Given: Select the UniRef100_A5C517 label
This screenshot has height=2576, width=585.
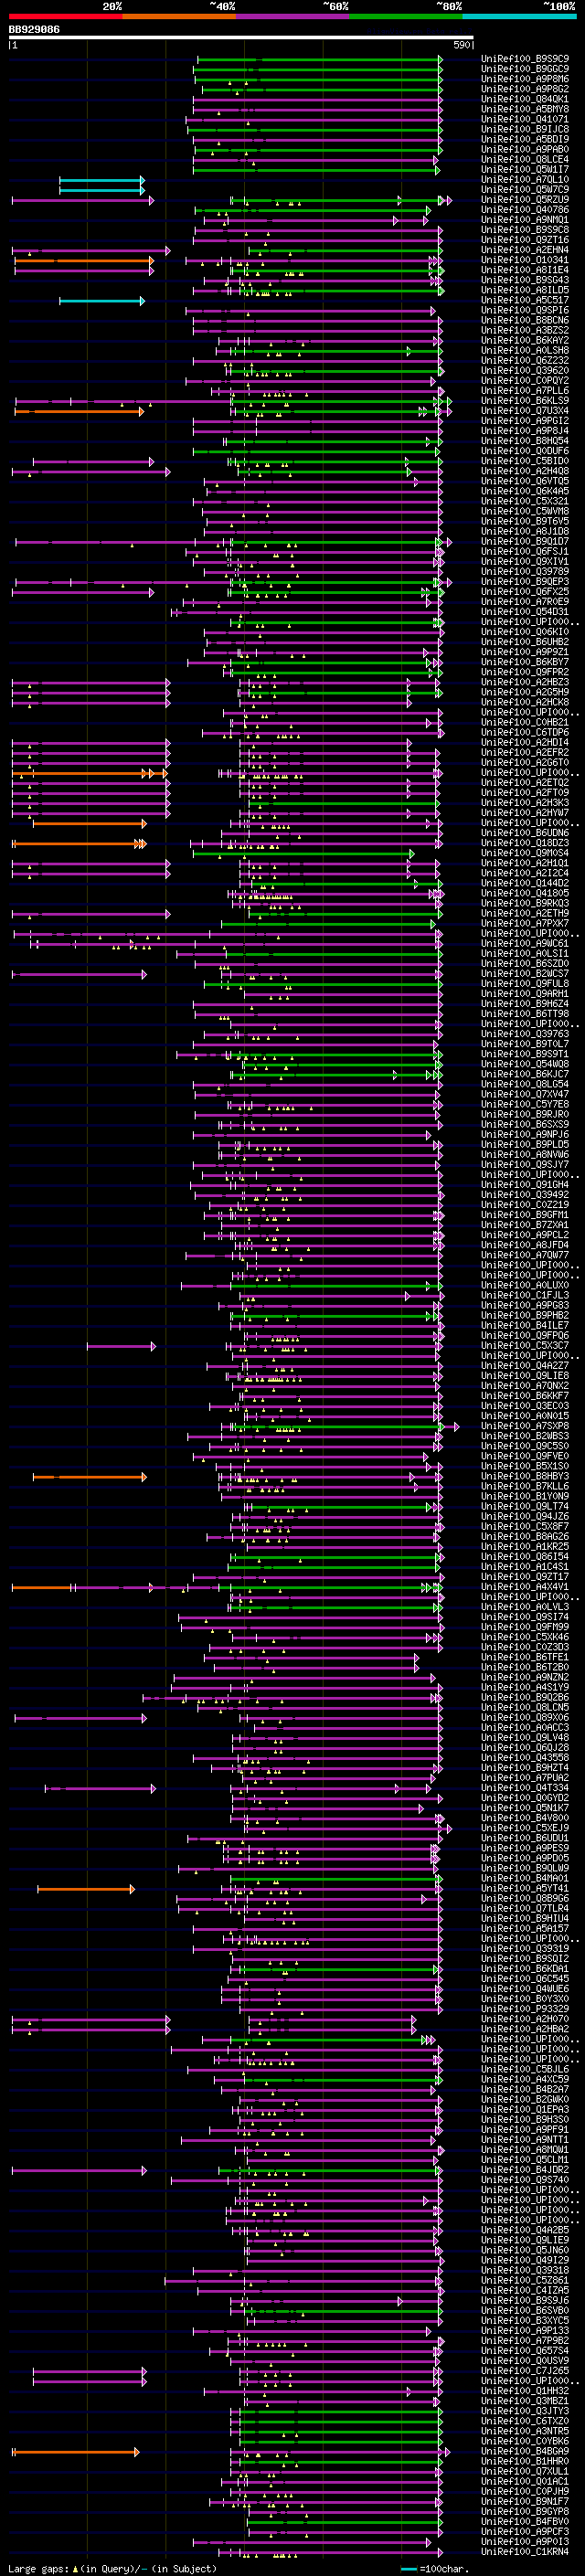Looking at the screenshot, I should click(x=525, y=300).
